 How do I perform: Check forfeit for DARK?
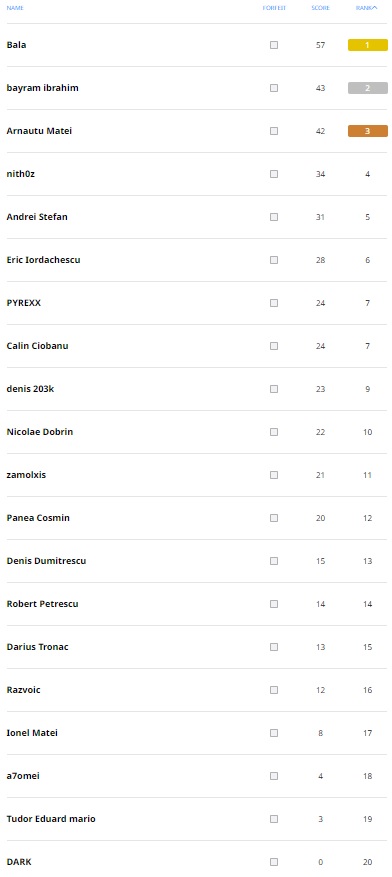[274, 862]
